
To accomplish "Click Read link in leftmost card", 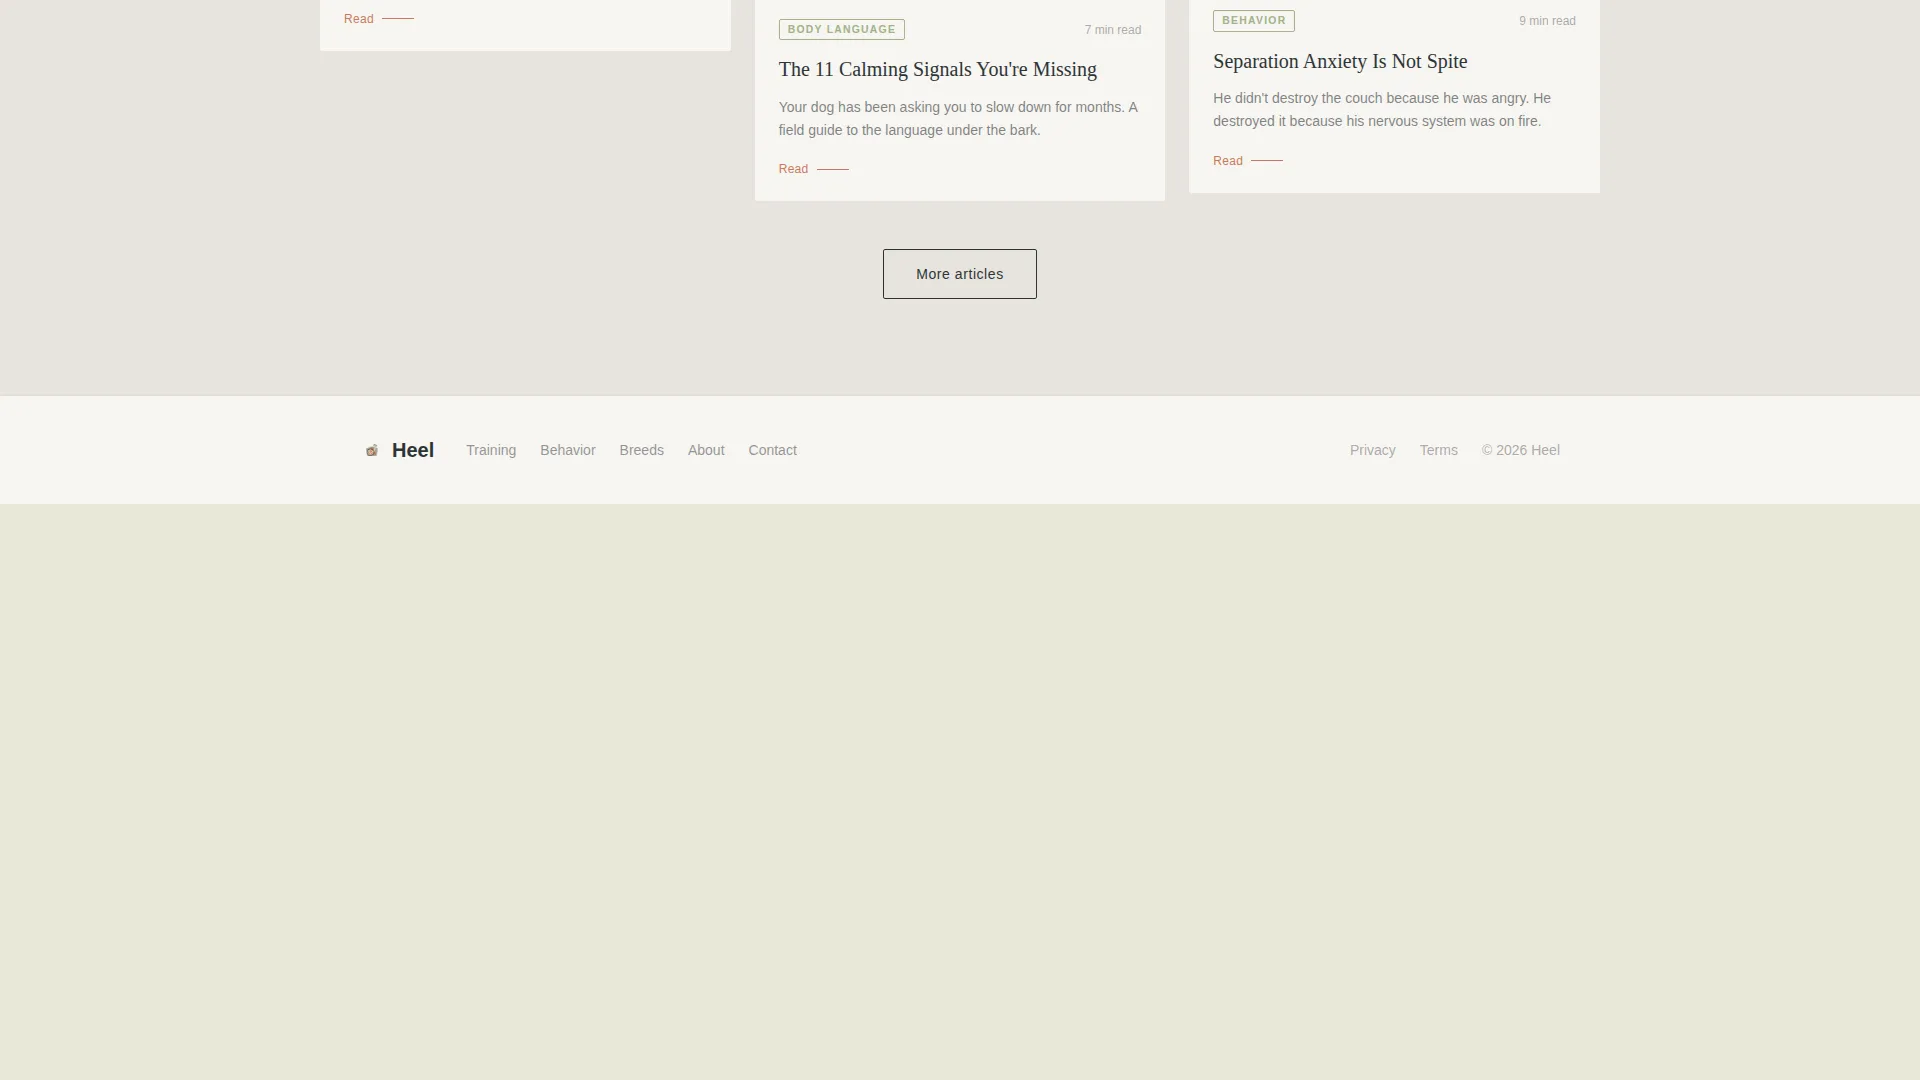I will click(378, 19).
